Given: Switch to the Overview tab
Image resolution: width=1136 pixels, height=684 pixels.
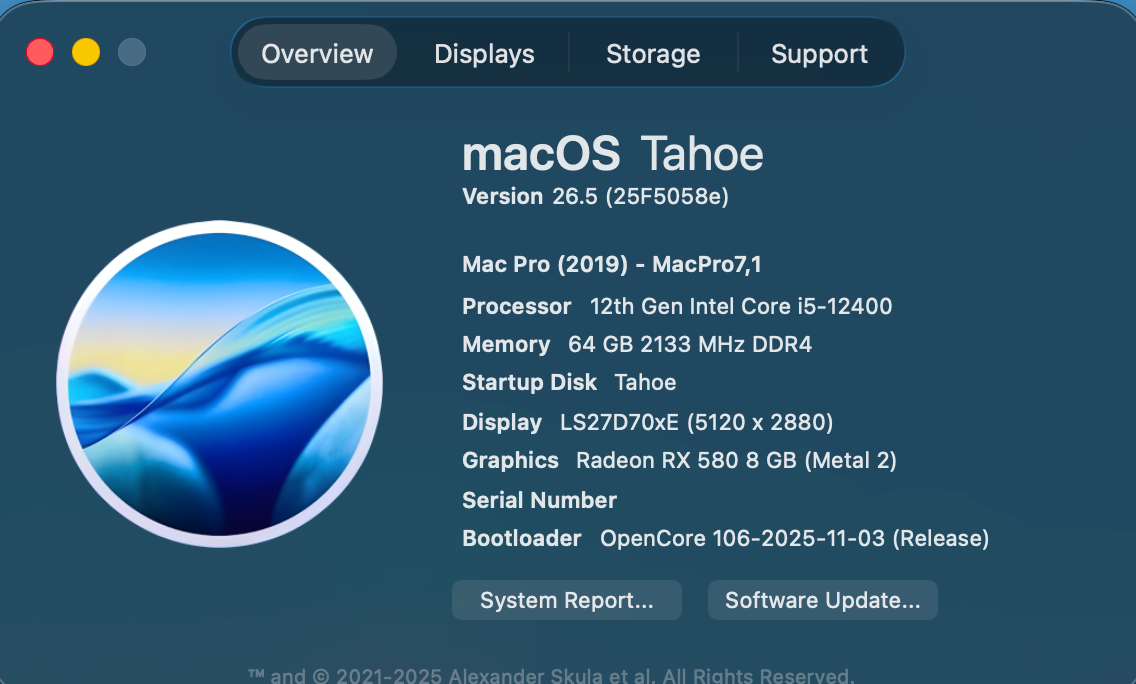Looking at the screenshot, I should [x=317, y=53].
